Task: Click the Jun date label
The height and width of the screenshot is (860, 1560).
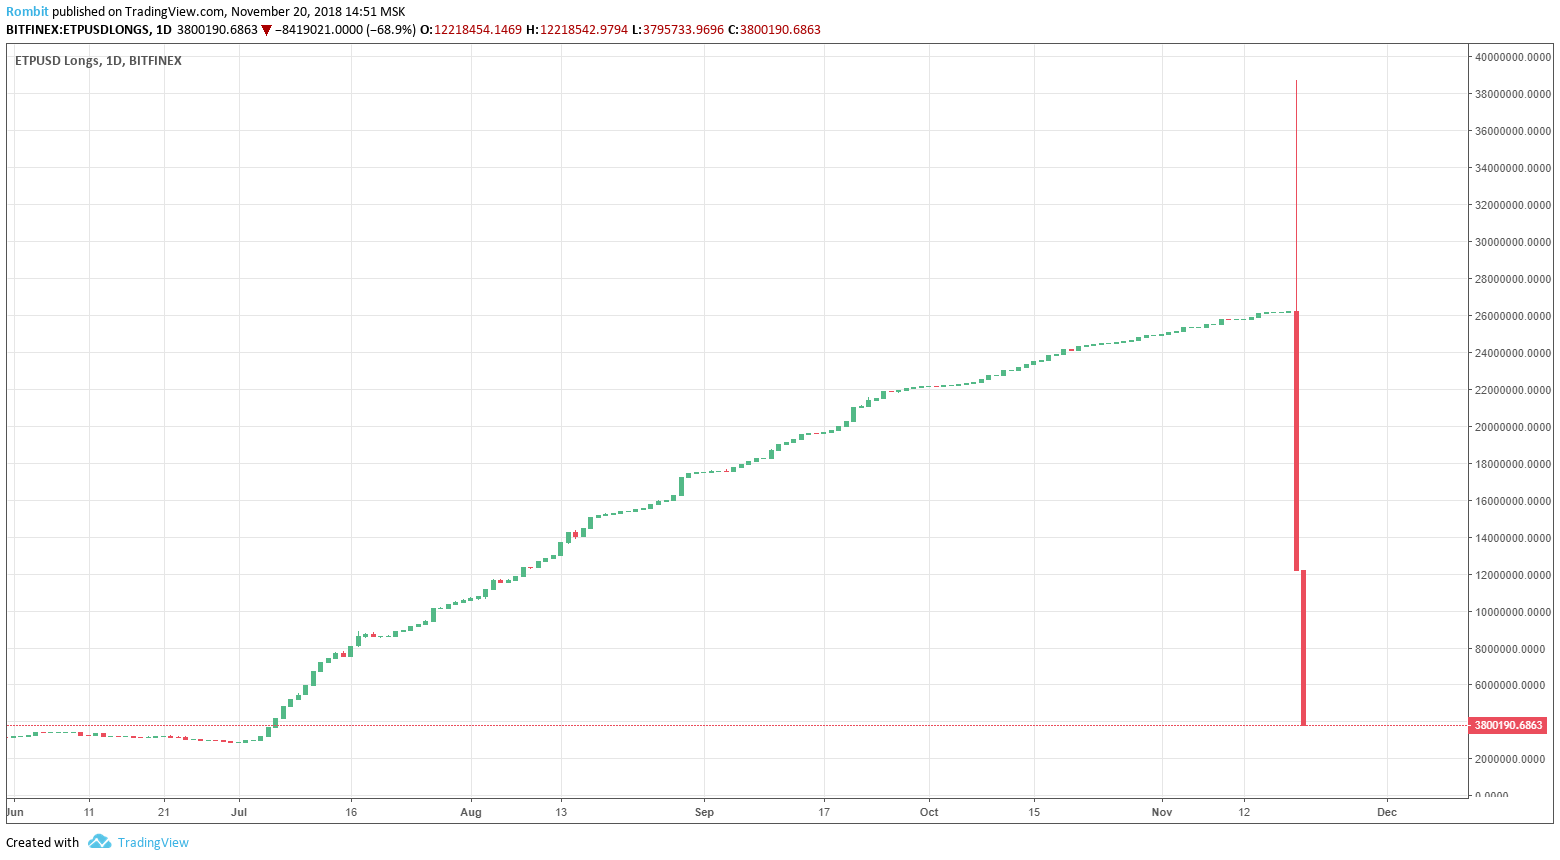Action: click(14, 812)
